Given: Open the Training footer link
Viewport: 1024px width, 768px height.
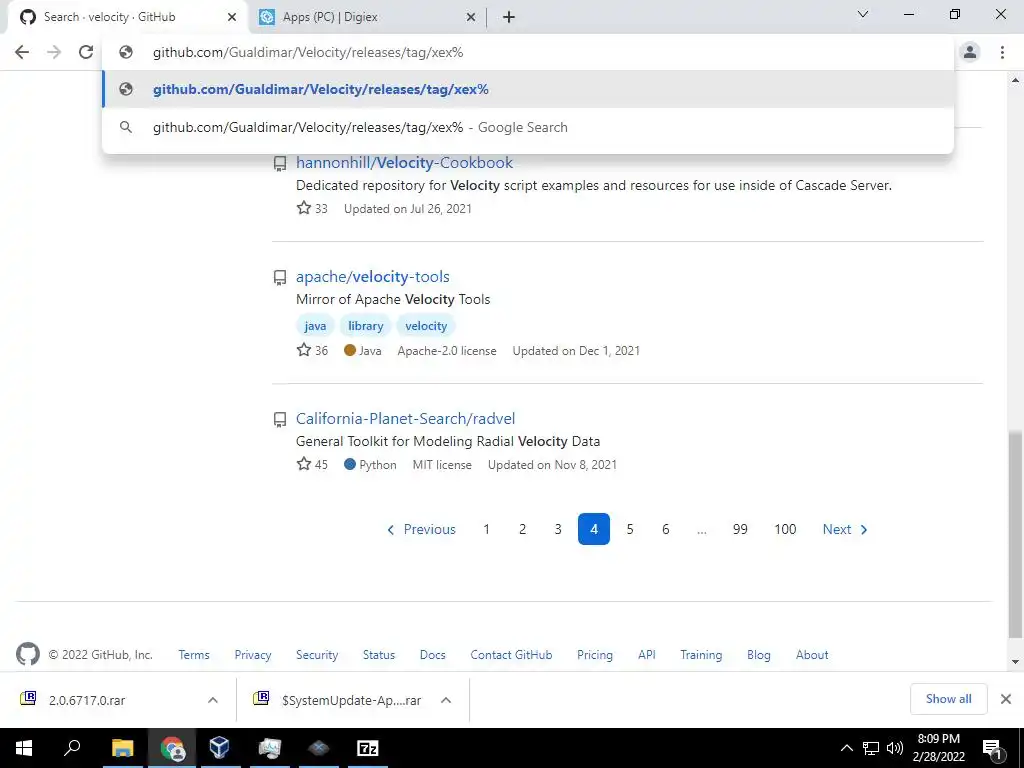Looking at the screenshot, I should click(x=701, y=654).
